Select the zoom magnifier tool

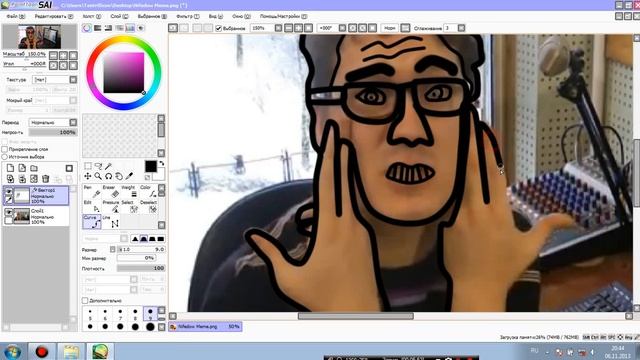click(98, 176)
